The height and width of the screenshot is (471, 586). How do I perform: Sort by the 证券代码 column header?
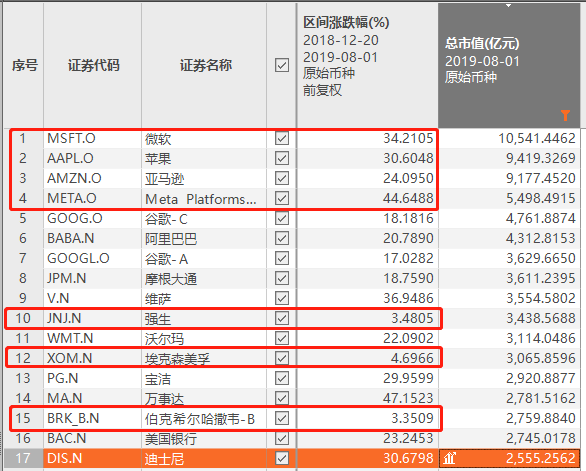[93, 65]
